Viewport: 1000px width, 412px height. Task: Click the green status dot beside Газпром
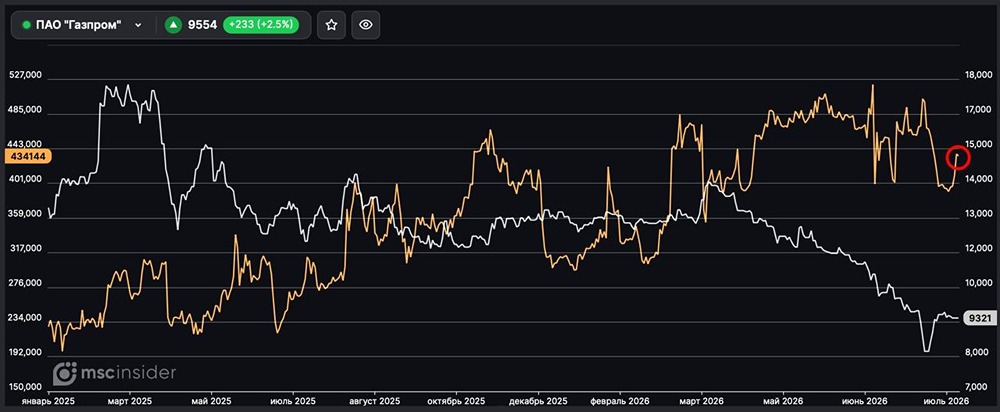(x=26, y=25)
